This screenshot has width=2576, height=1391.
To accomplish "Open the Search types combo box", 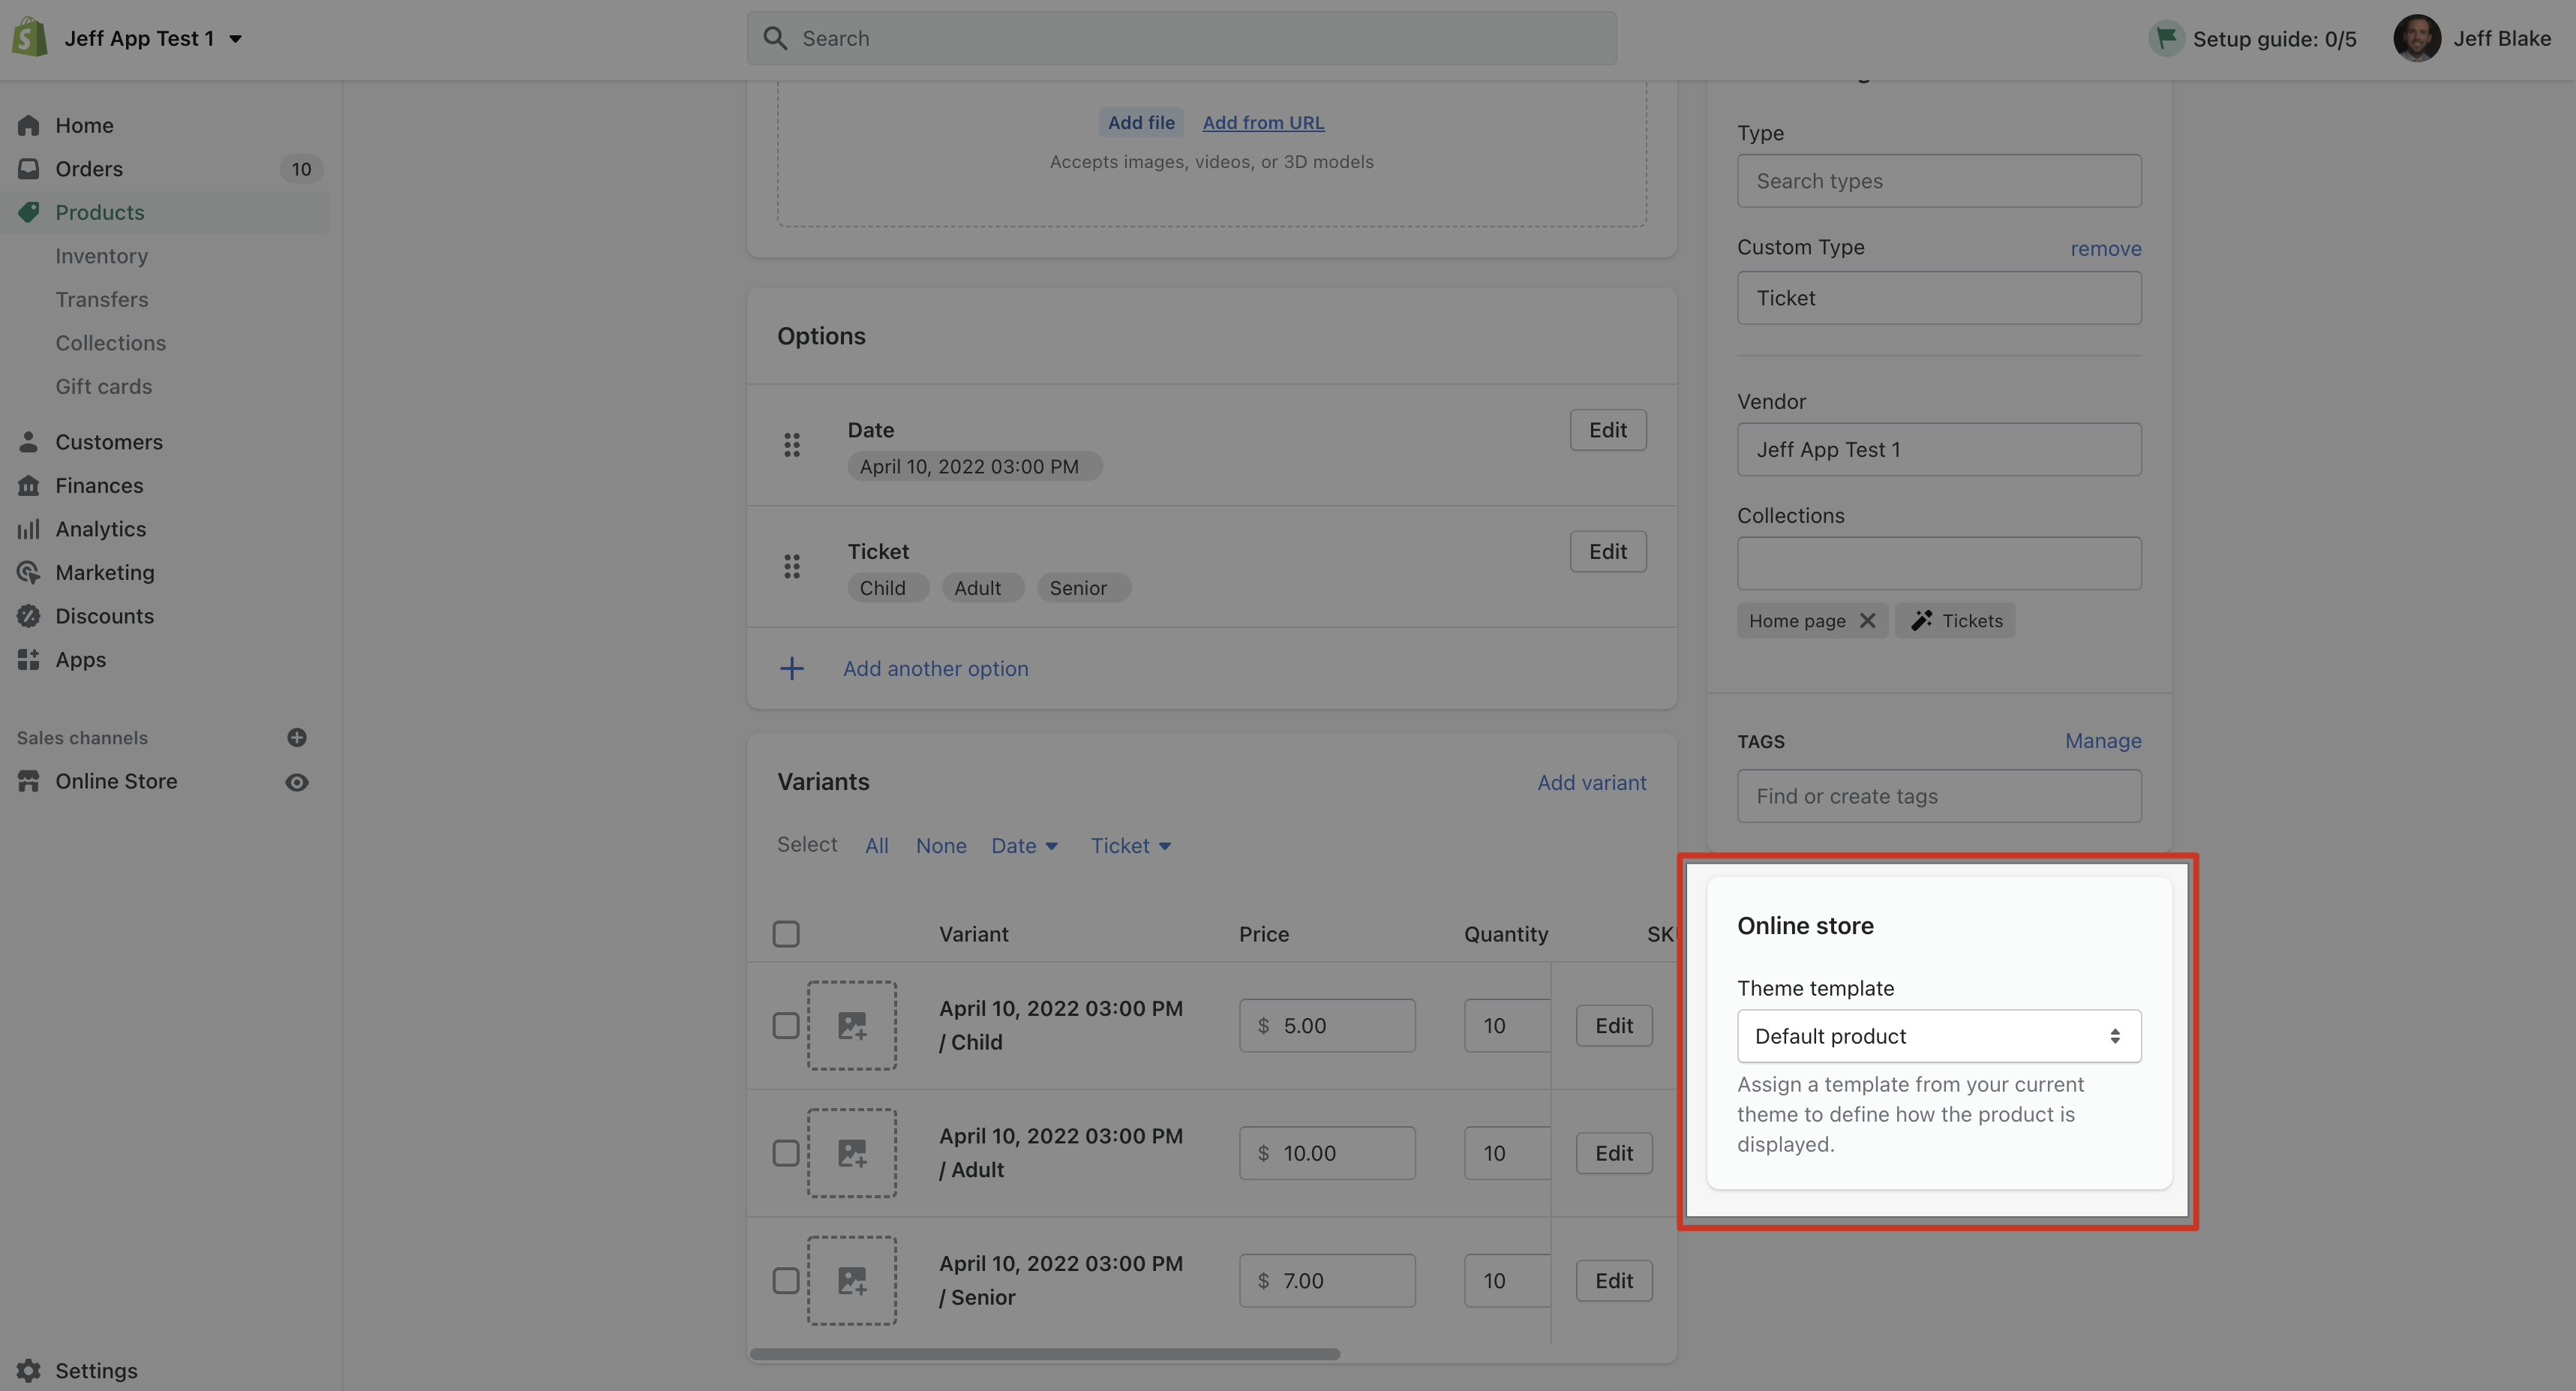I will (x=1938, y=180).
